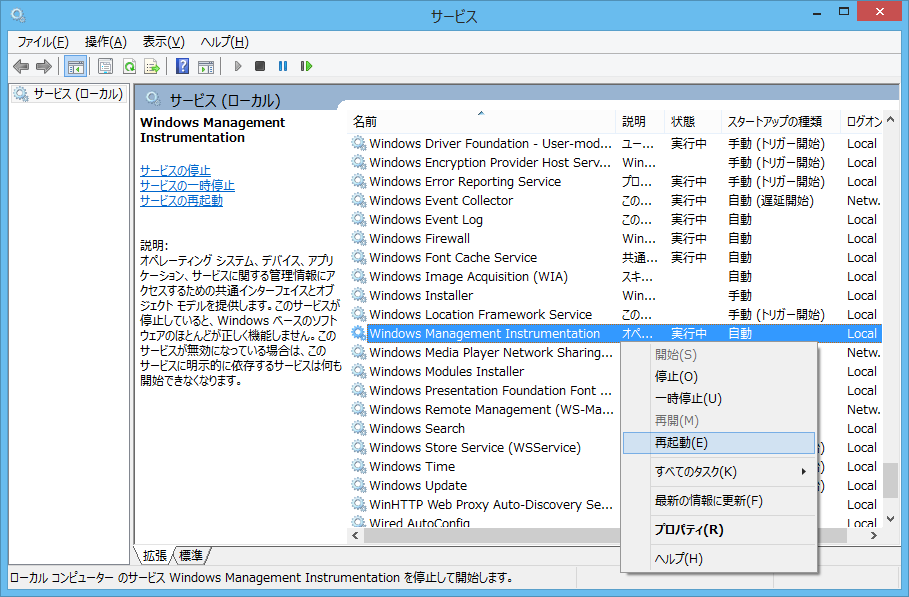The width and height of the screenshot is (909, 597).
Task: Click the サービスの停止 link
Action: click(x=175, y=170)
